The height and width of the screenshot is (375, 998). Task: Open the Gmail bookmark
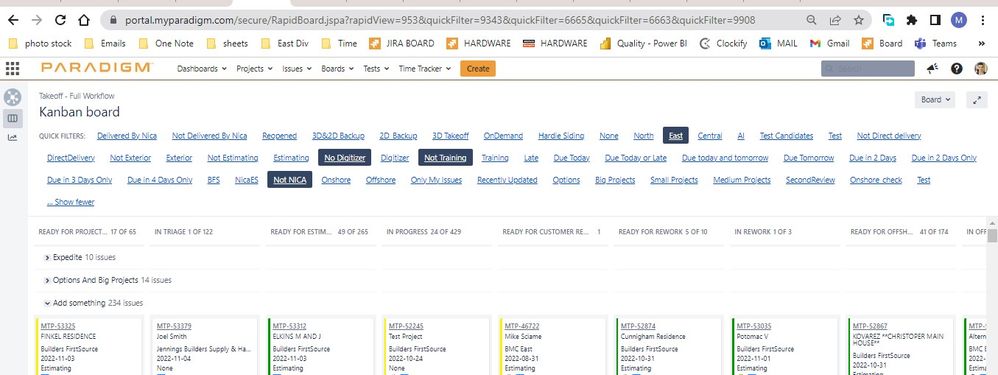[829, 43]
